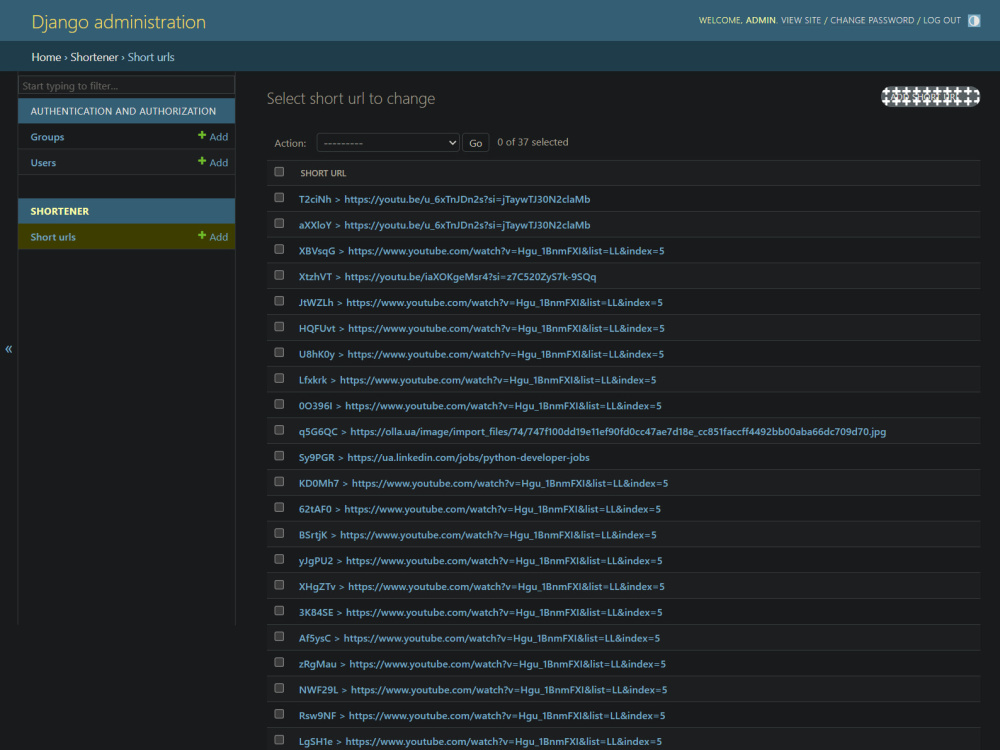Click the plus Add icon for Short urls
The width and height of the screenshot is (1000, 750).
pyautogui.click(x=213, y=237)
